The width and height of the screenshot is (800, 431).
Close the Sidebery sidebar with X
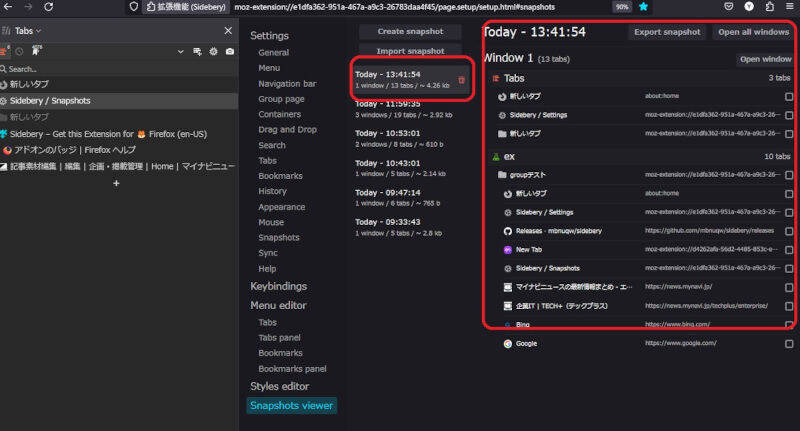[228, 31]
